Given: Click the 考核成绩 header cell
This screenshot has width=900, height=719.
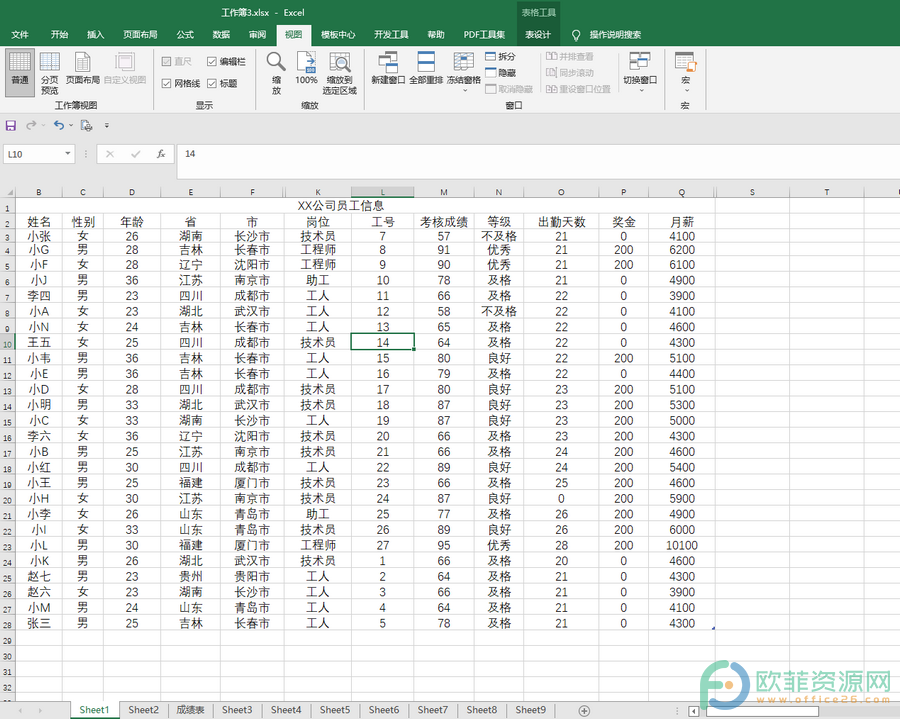Looking at the screenshot, I should tap(444, 222).
